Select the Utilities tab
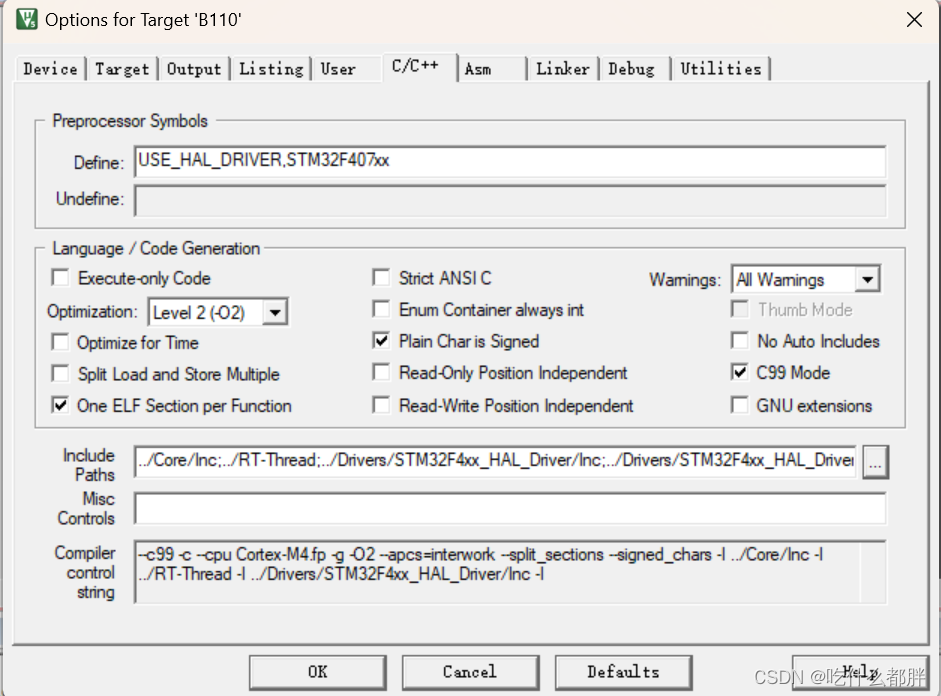Image resolution: width=941 pixels, height=696 pixels. click(721, 68)
